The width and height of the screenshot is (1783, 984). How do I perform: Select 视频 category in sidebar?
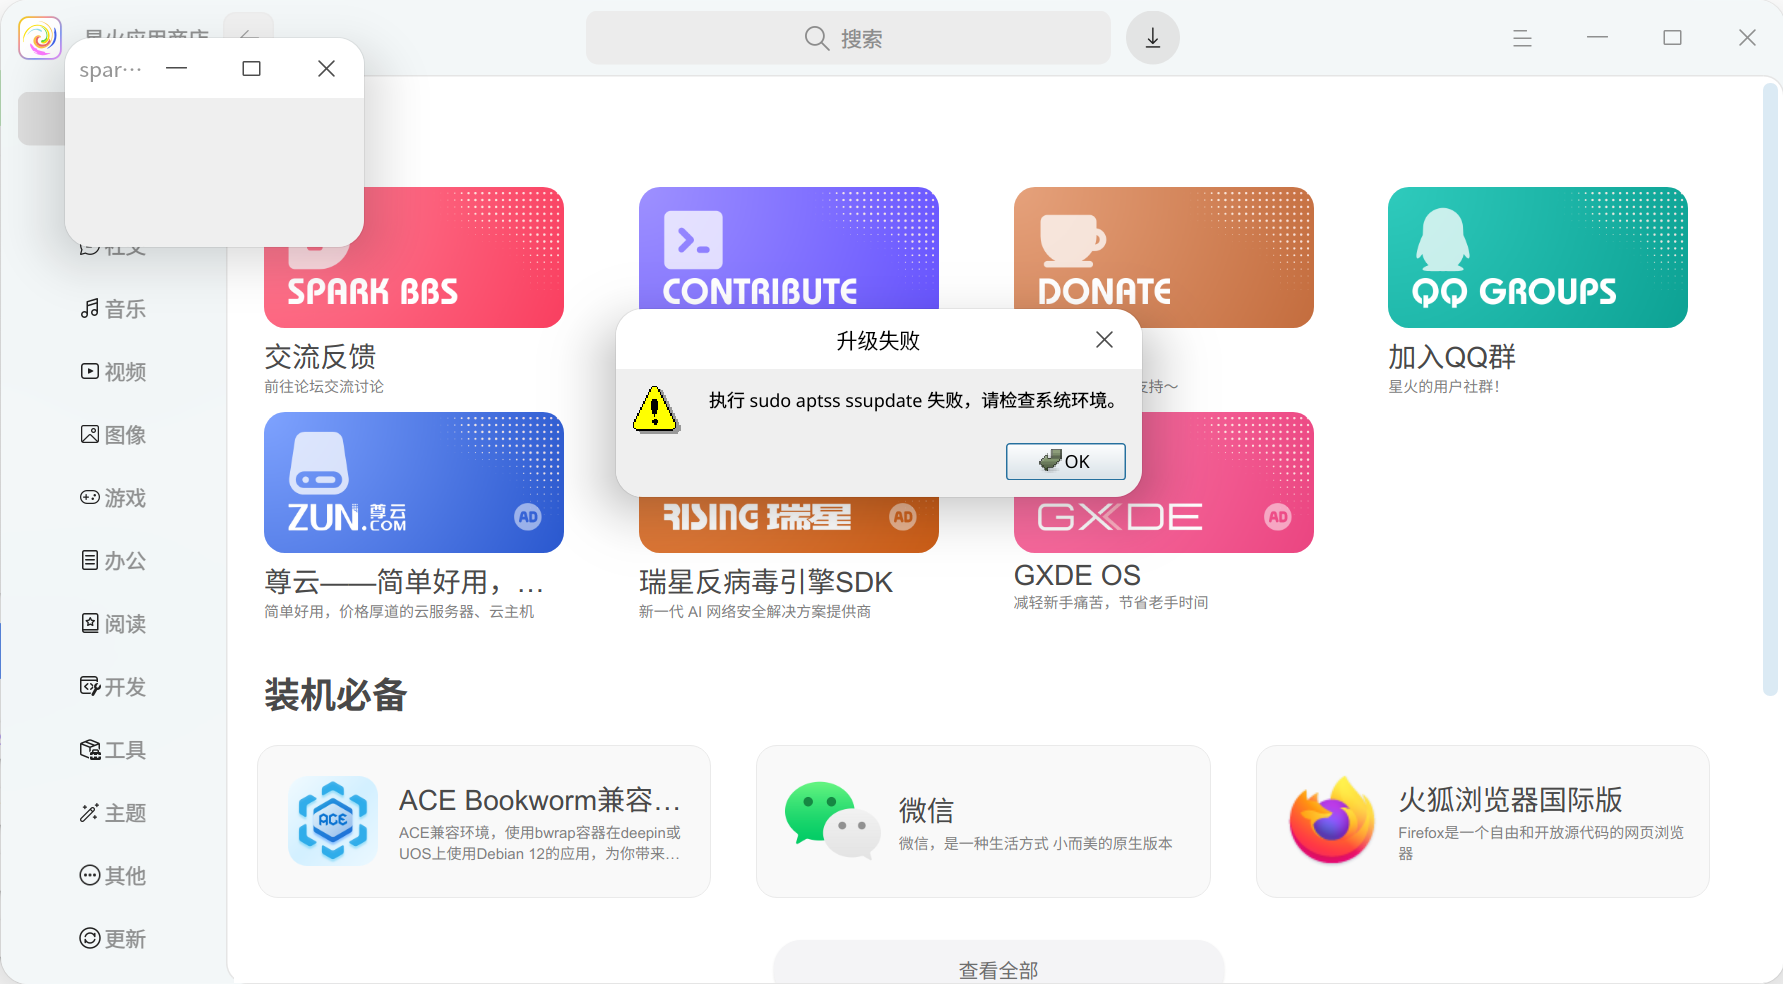click(x=113, y=372)
